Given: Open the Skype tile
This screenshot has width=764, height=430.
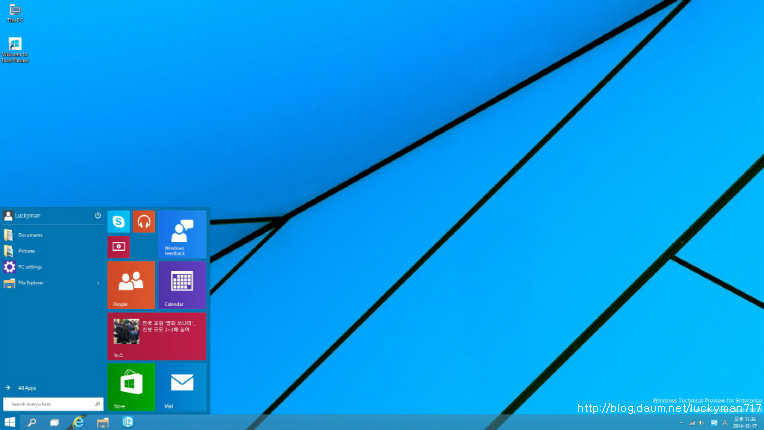Looking at the screenshot, I should coord(118,222).
